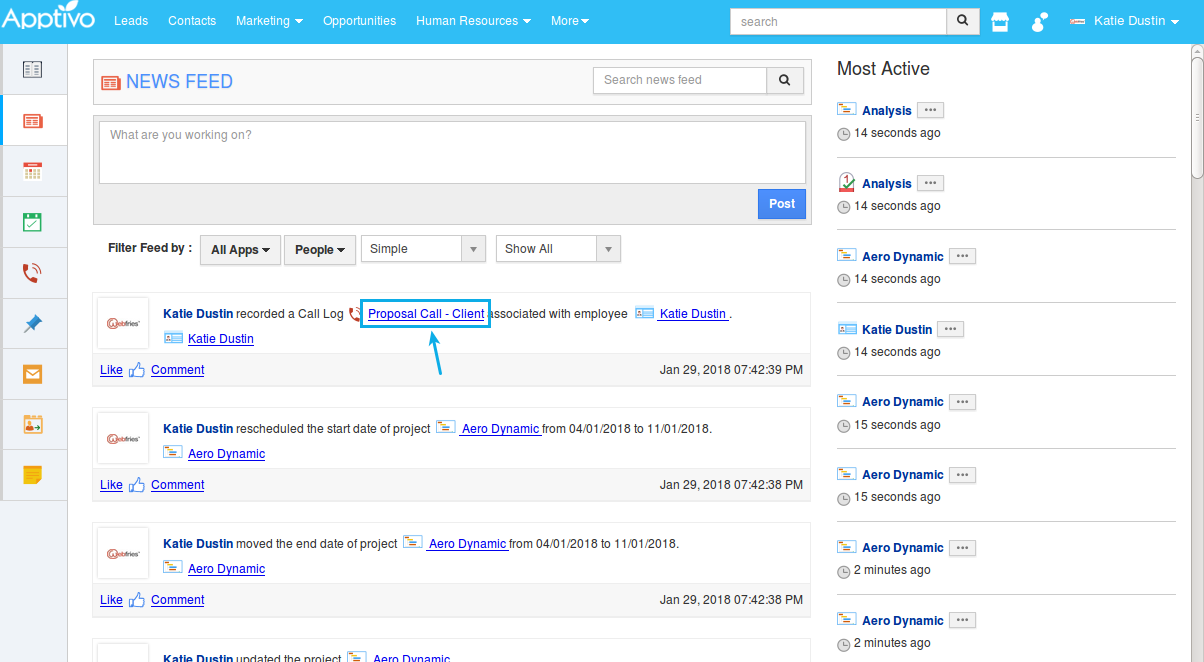Viewport: 1204px width, 662px height.
Task: Open the Proposal Call - Client link
Action: (426, 314)
